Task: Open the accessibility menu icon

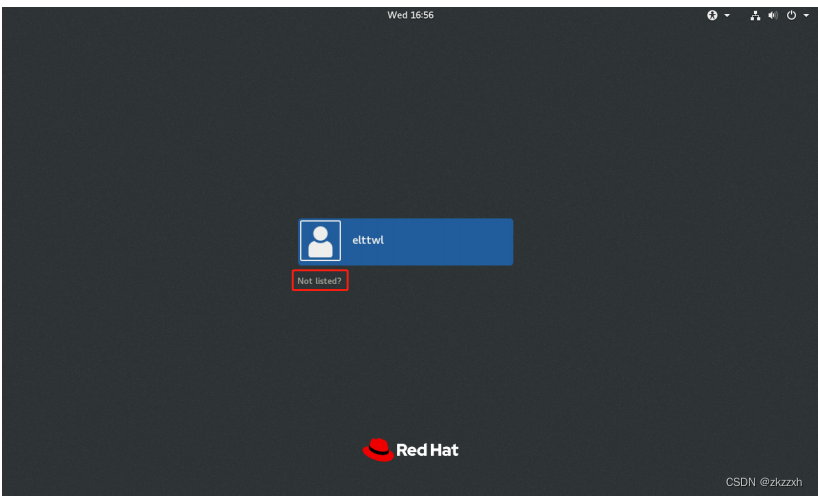Action: tap(712, 15)
